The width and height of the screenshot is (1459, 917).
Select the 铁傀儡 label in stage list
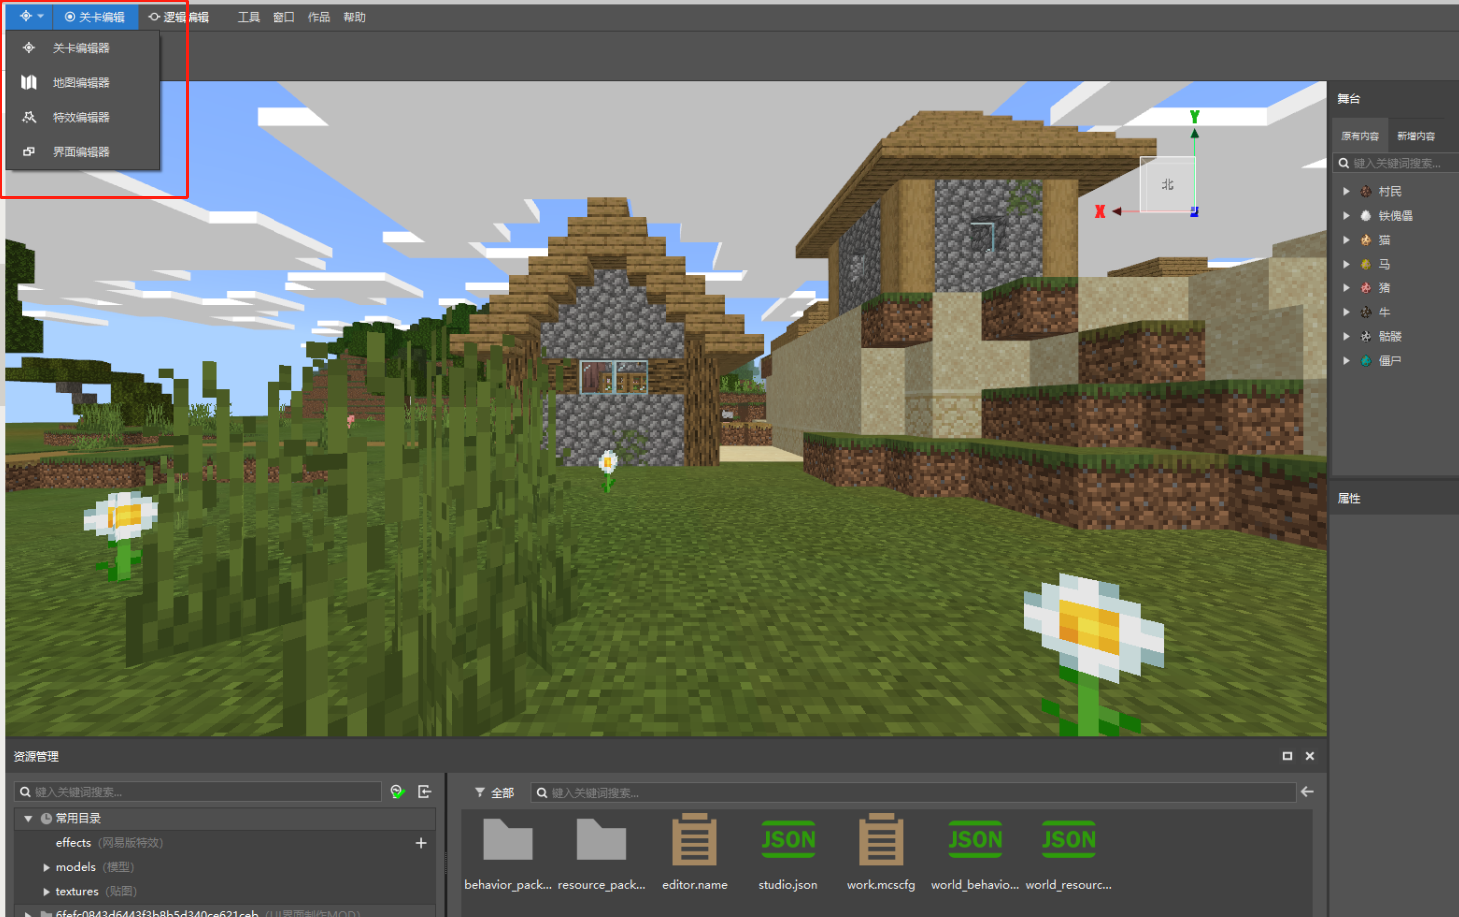pyautogui.click(x=1395, y=215)
